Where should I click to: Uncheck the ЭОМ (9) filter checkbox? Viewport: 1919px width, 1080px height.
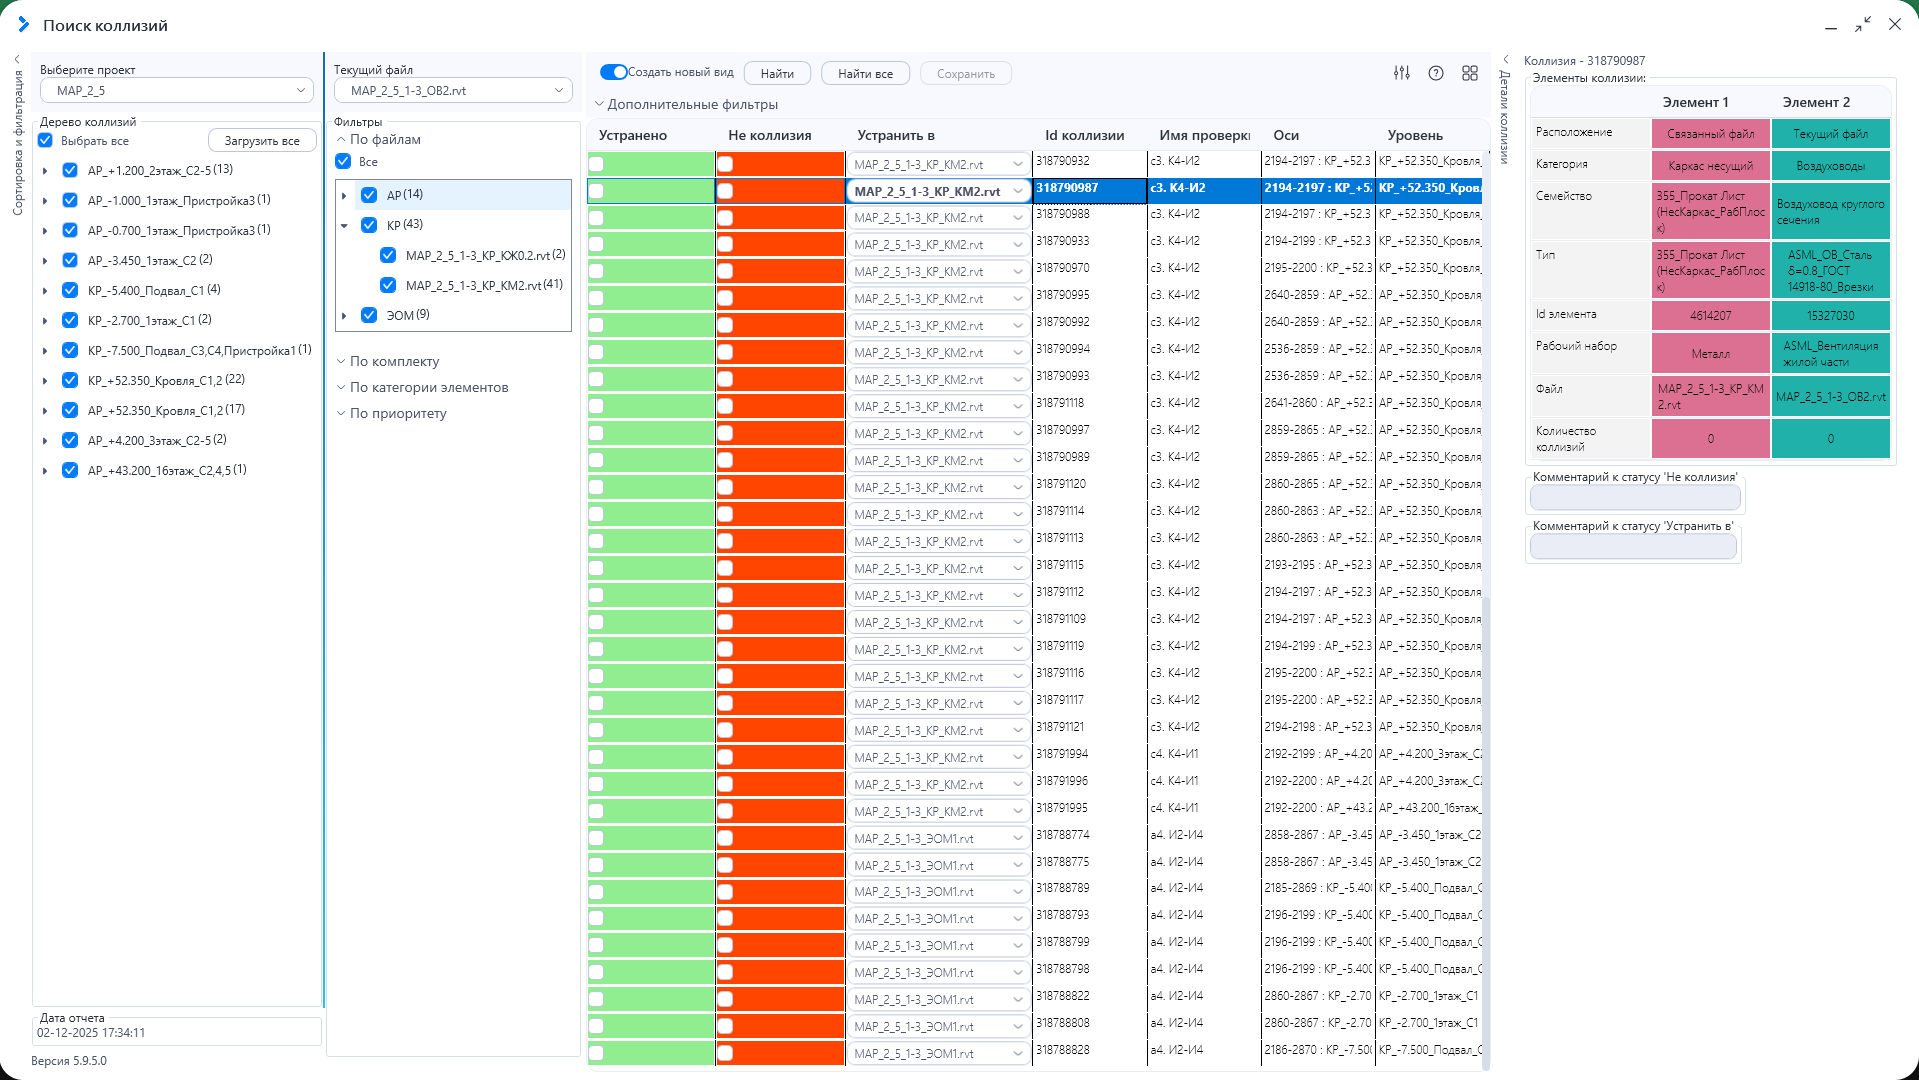pyautogui.click(x=369, y=315)
